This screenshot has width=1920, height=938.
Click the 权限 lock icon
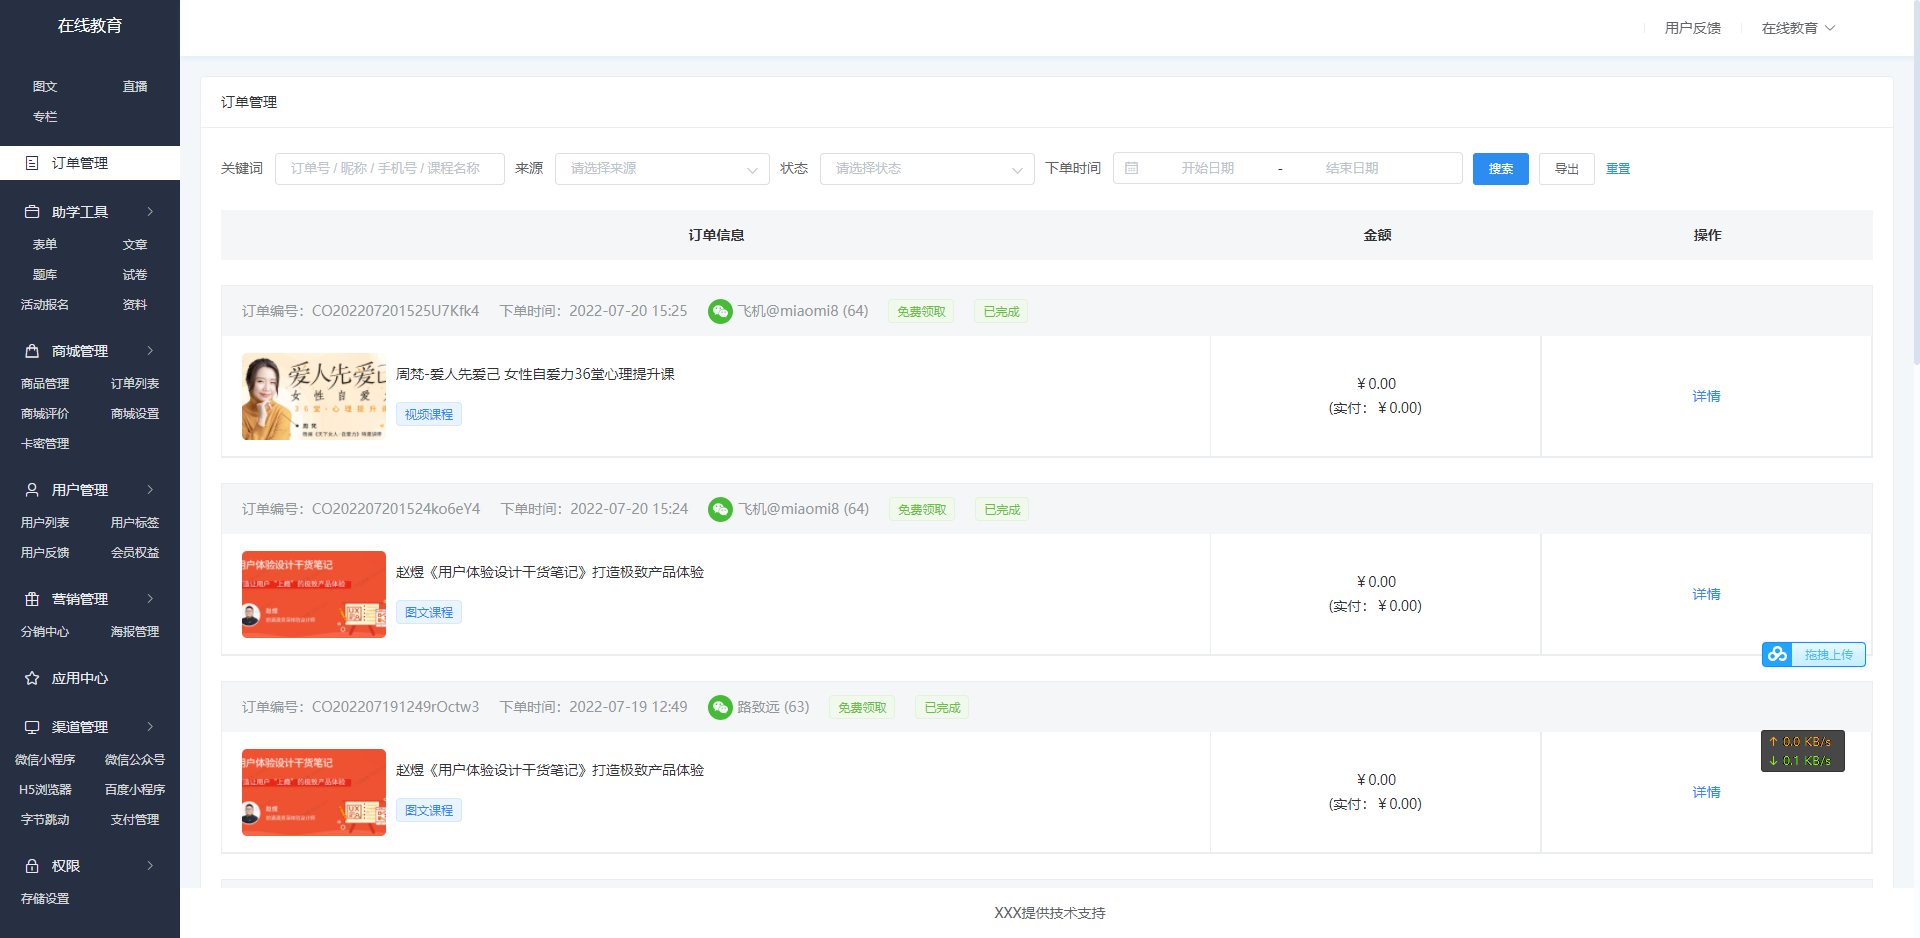(x=32, y=866)
